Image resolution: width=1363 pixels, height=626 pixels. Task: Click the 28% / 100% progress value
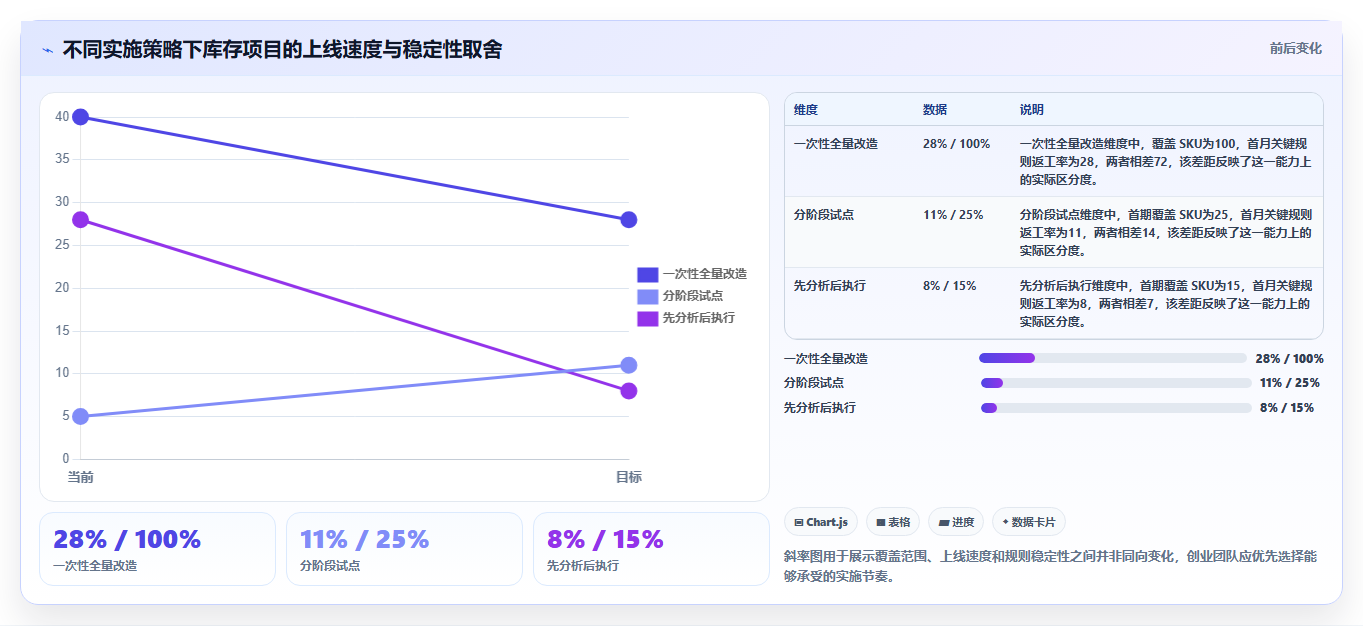click(x=1290, y=358)
